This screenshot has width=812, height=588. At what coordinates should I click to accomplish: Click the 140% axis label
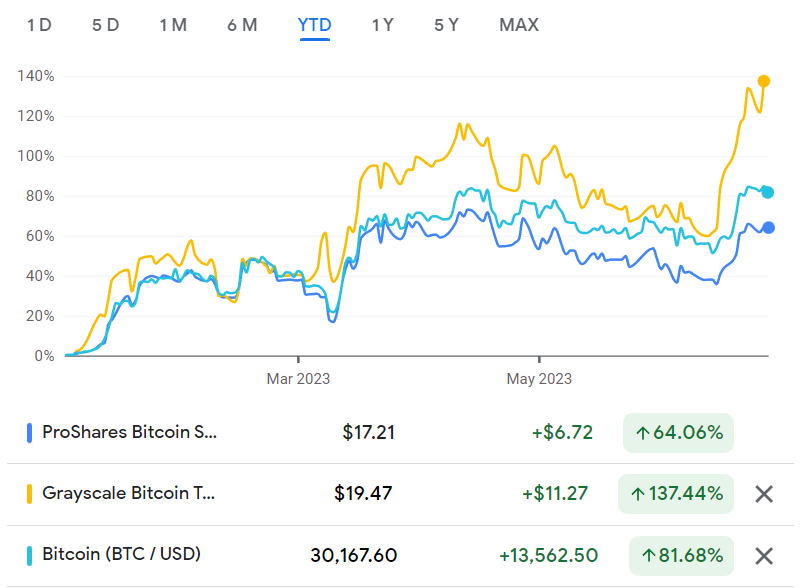coord(36,76)
